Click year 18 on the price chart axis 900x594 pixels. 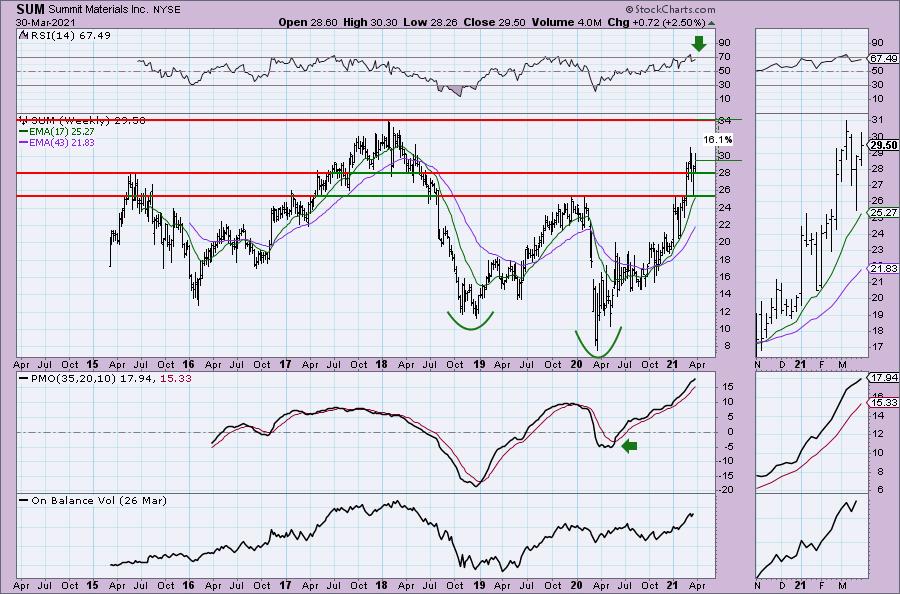tap(381, 364)
